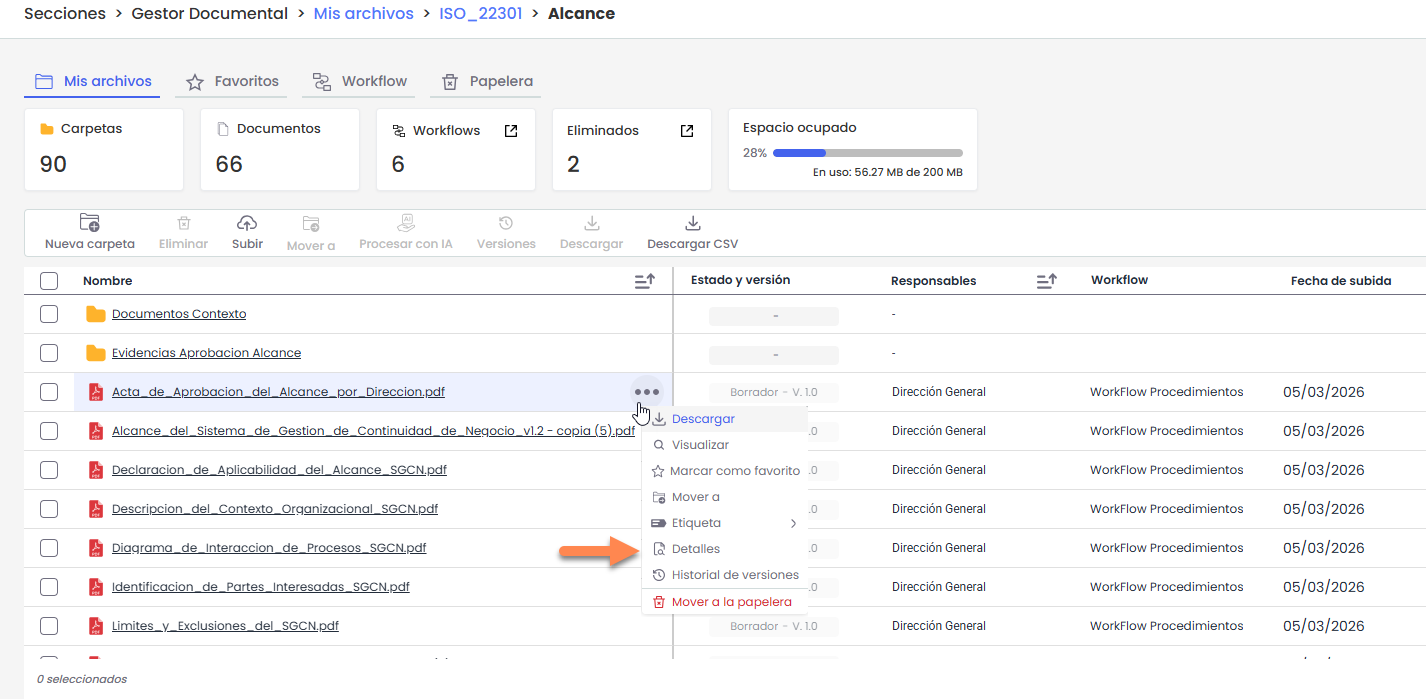Click the Descargar CSV icon

[692, 223]
